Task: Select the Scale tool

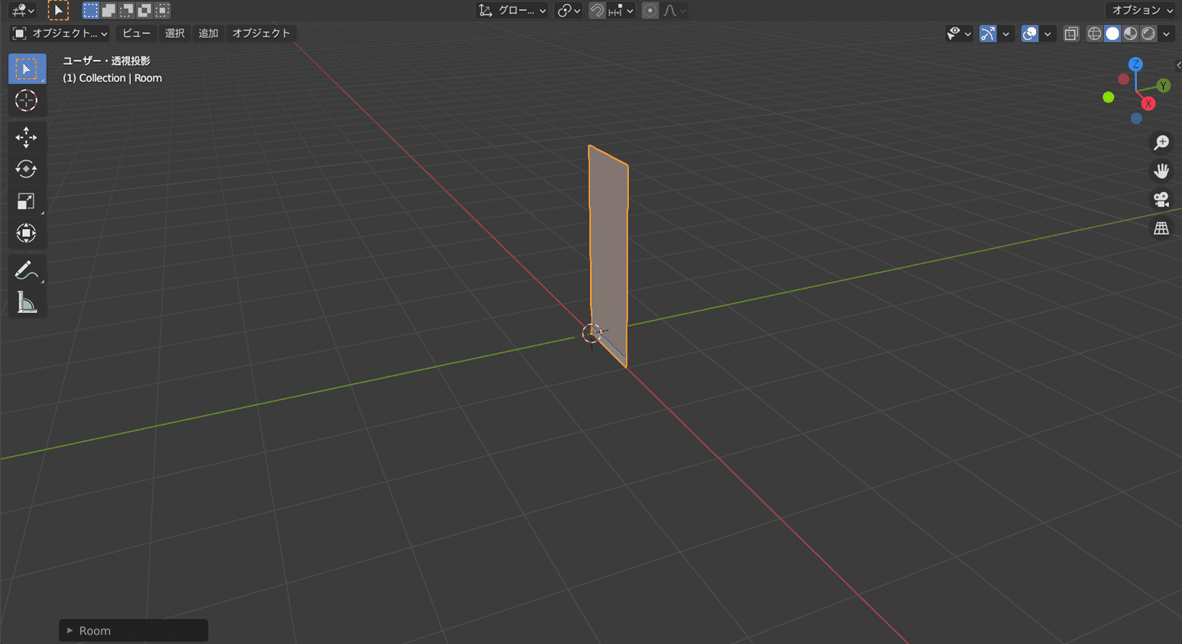Action: pos(26,201)
